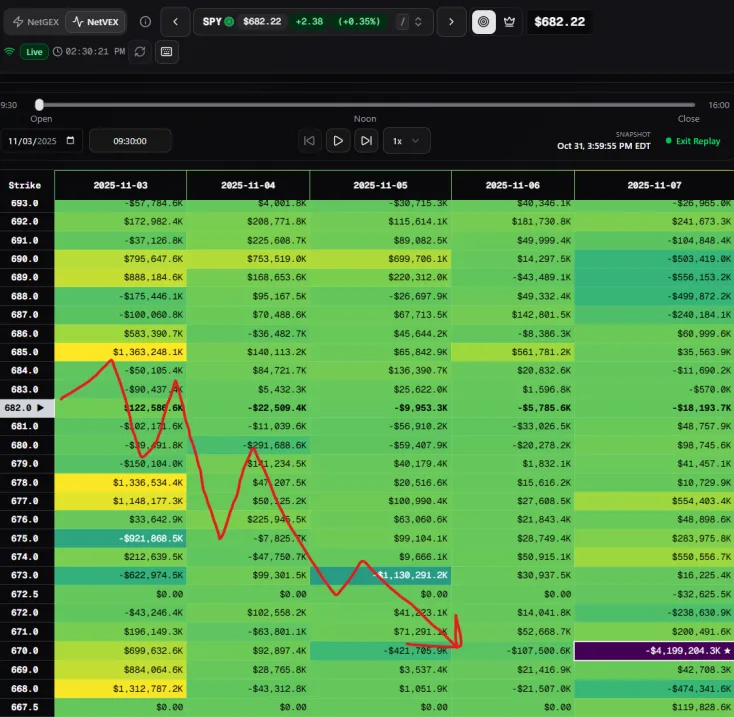This screenshot has width=734, height=717.
Task: Click the $888,184.6K cell
Action: coord(120,277)
